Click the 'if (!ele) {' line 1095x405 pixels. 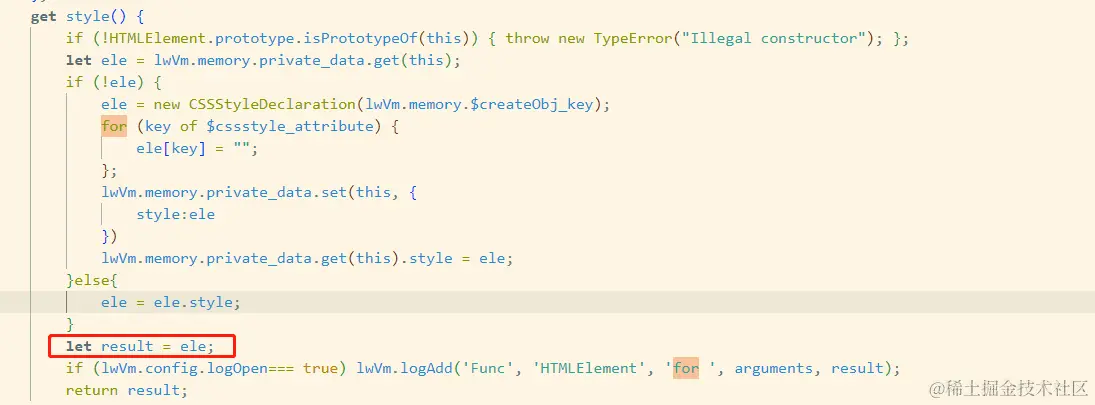pyautogui.click(x=114, y=82)
